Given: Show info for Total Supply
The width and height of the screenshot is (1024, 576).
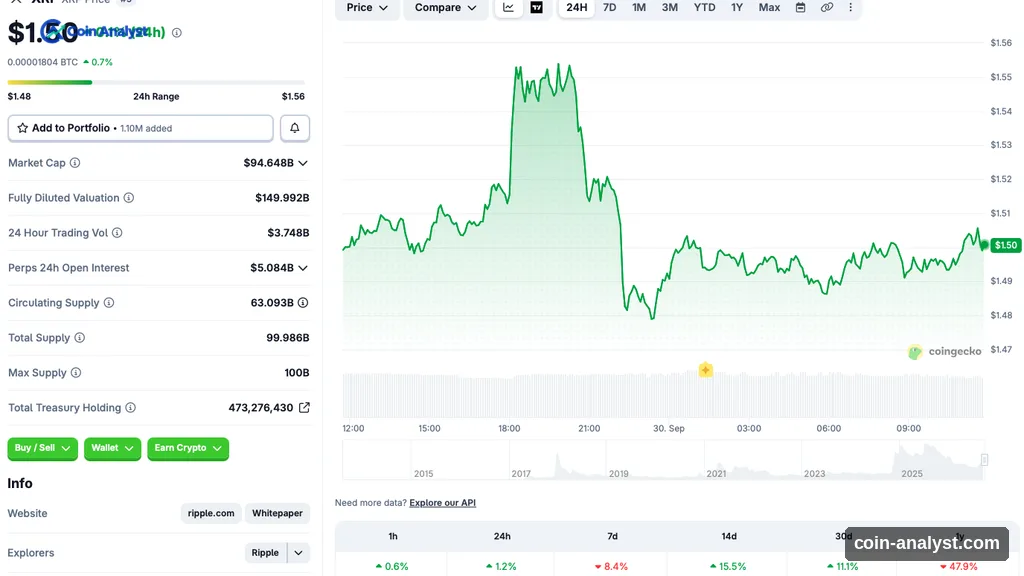Looking at the screenshot, I should [x=80, y=338].
